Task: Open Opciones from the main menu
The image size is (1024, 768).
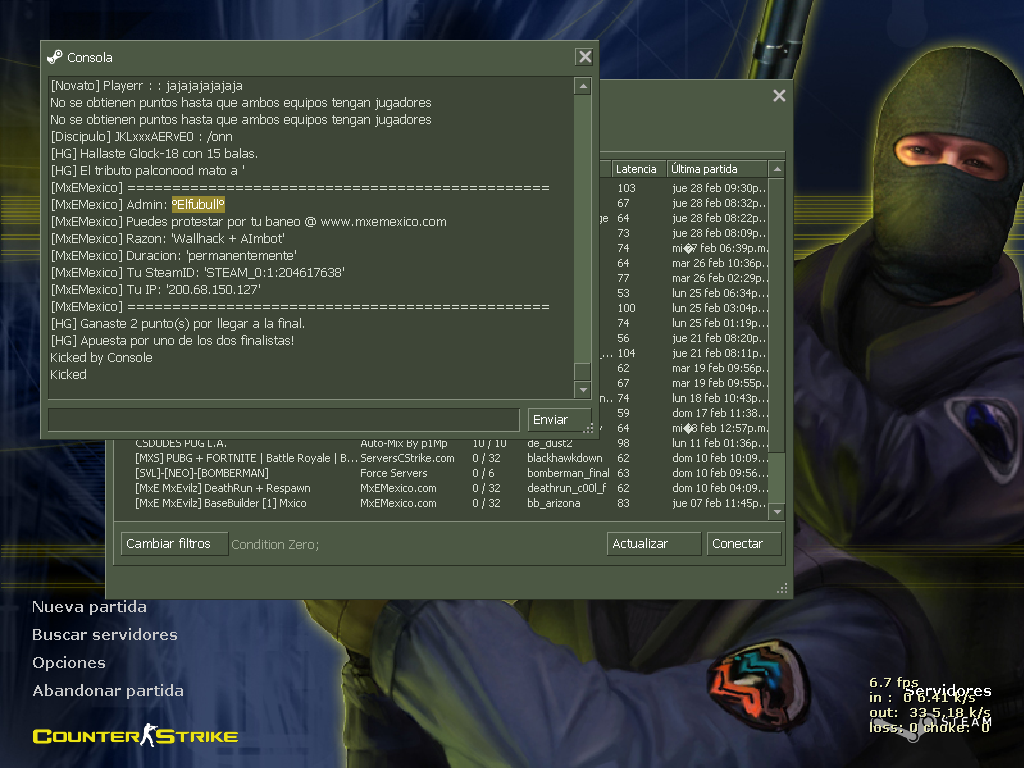Action: click(x=69, y=663)
